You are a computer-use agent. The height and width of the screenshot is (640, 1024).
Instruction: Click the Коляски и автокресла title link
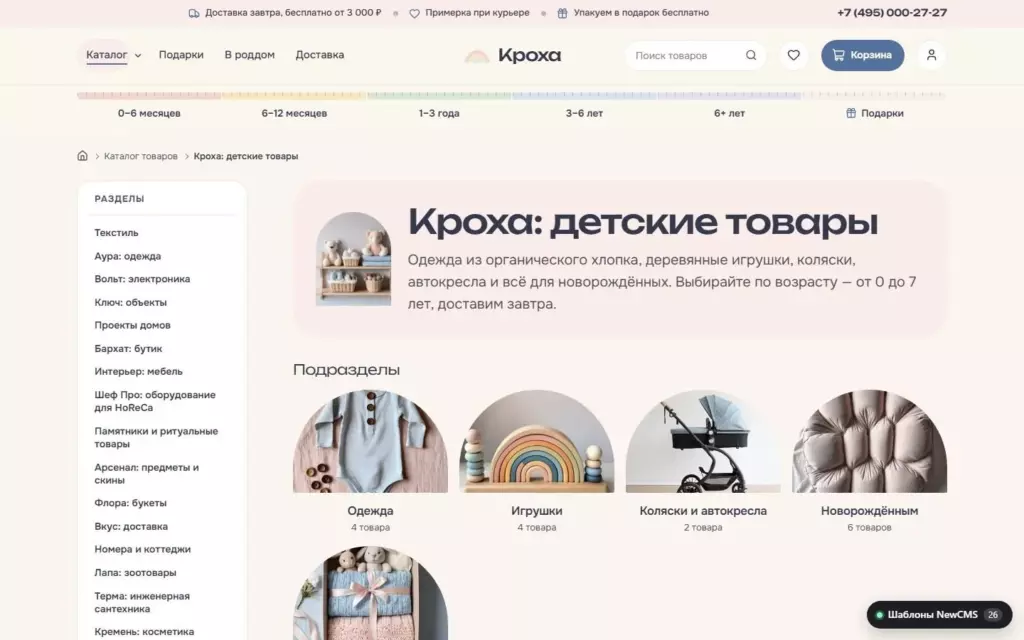click(703, 511)
